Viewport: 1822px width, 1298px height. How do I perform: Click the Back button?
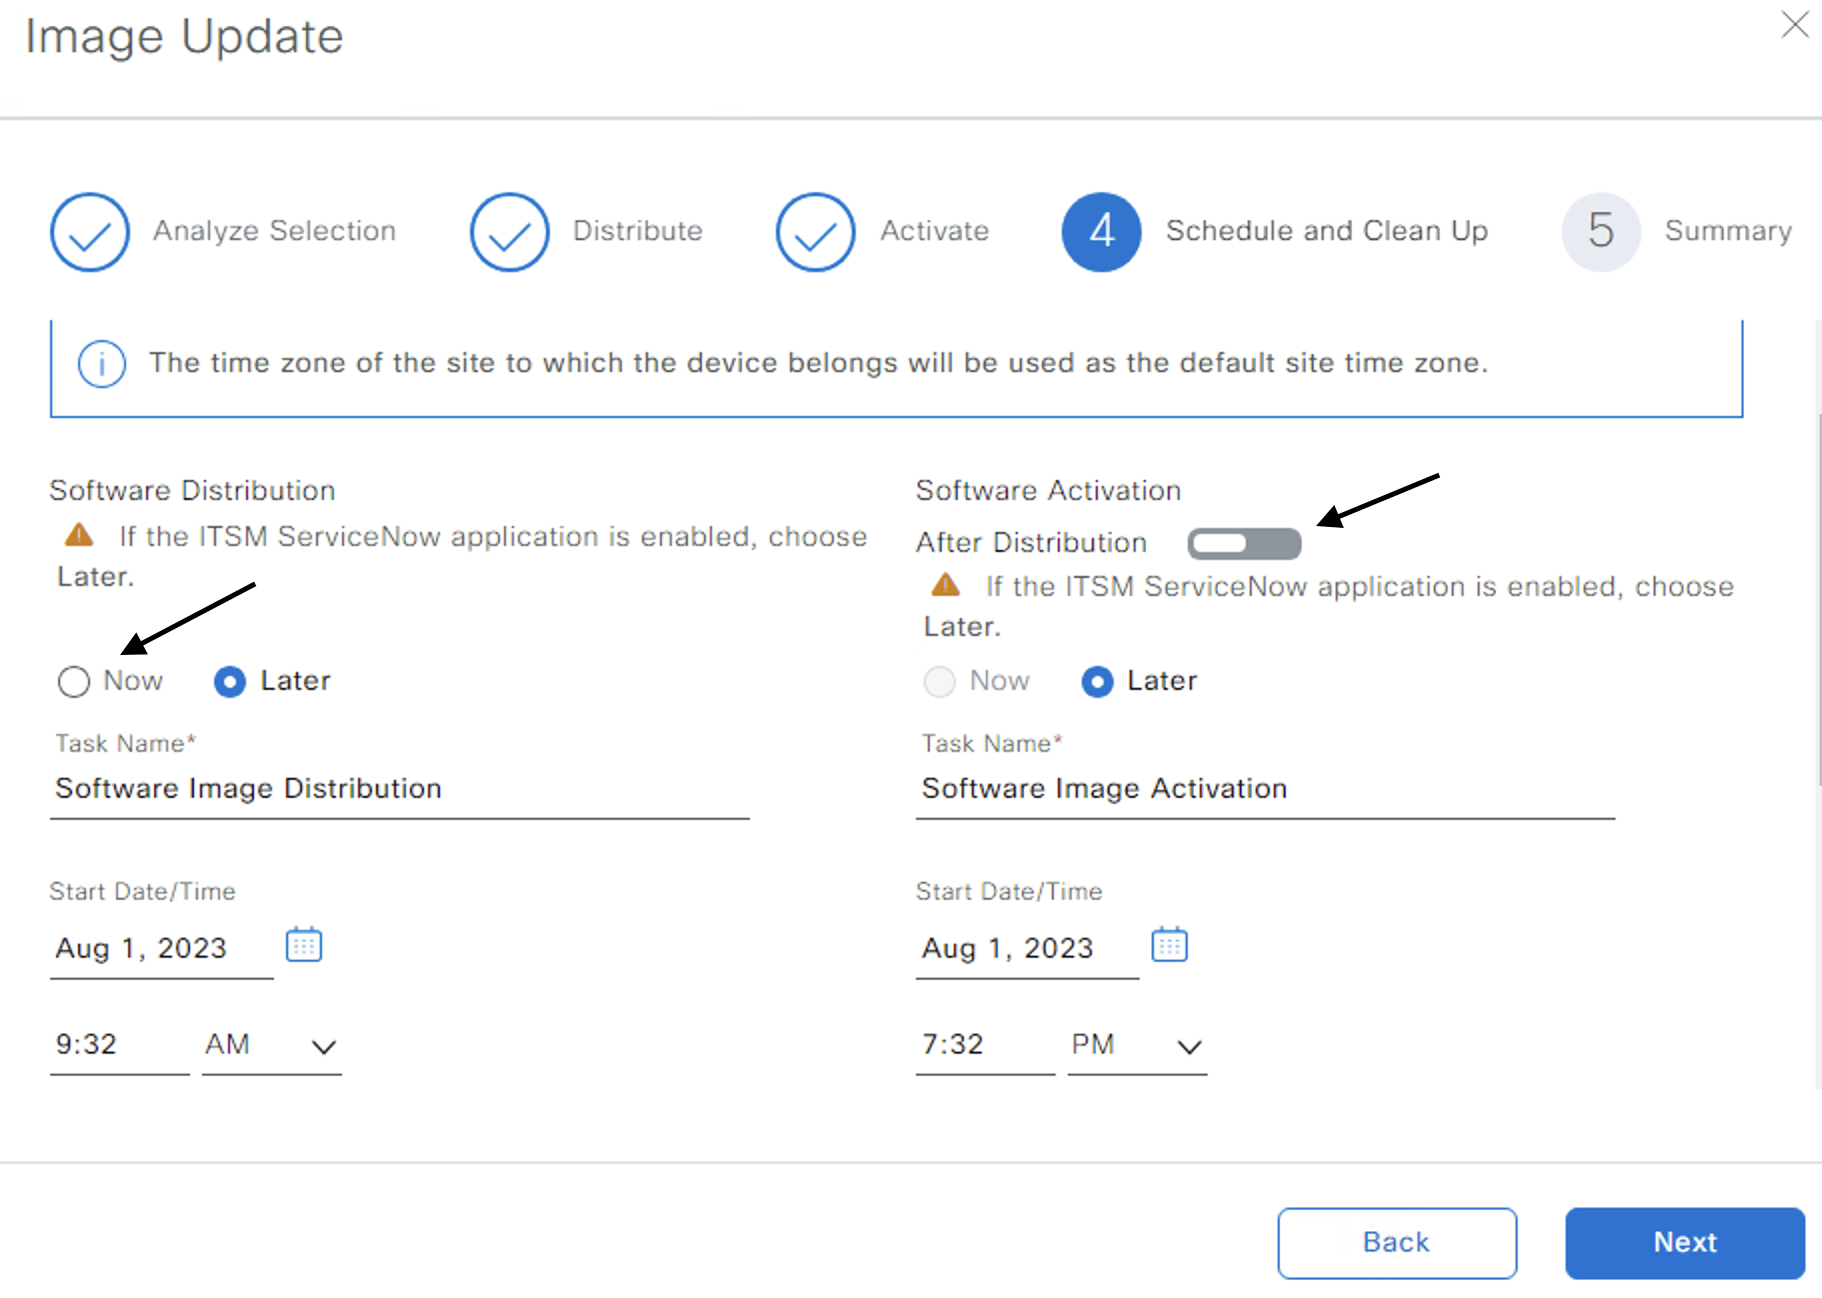1397,1243
